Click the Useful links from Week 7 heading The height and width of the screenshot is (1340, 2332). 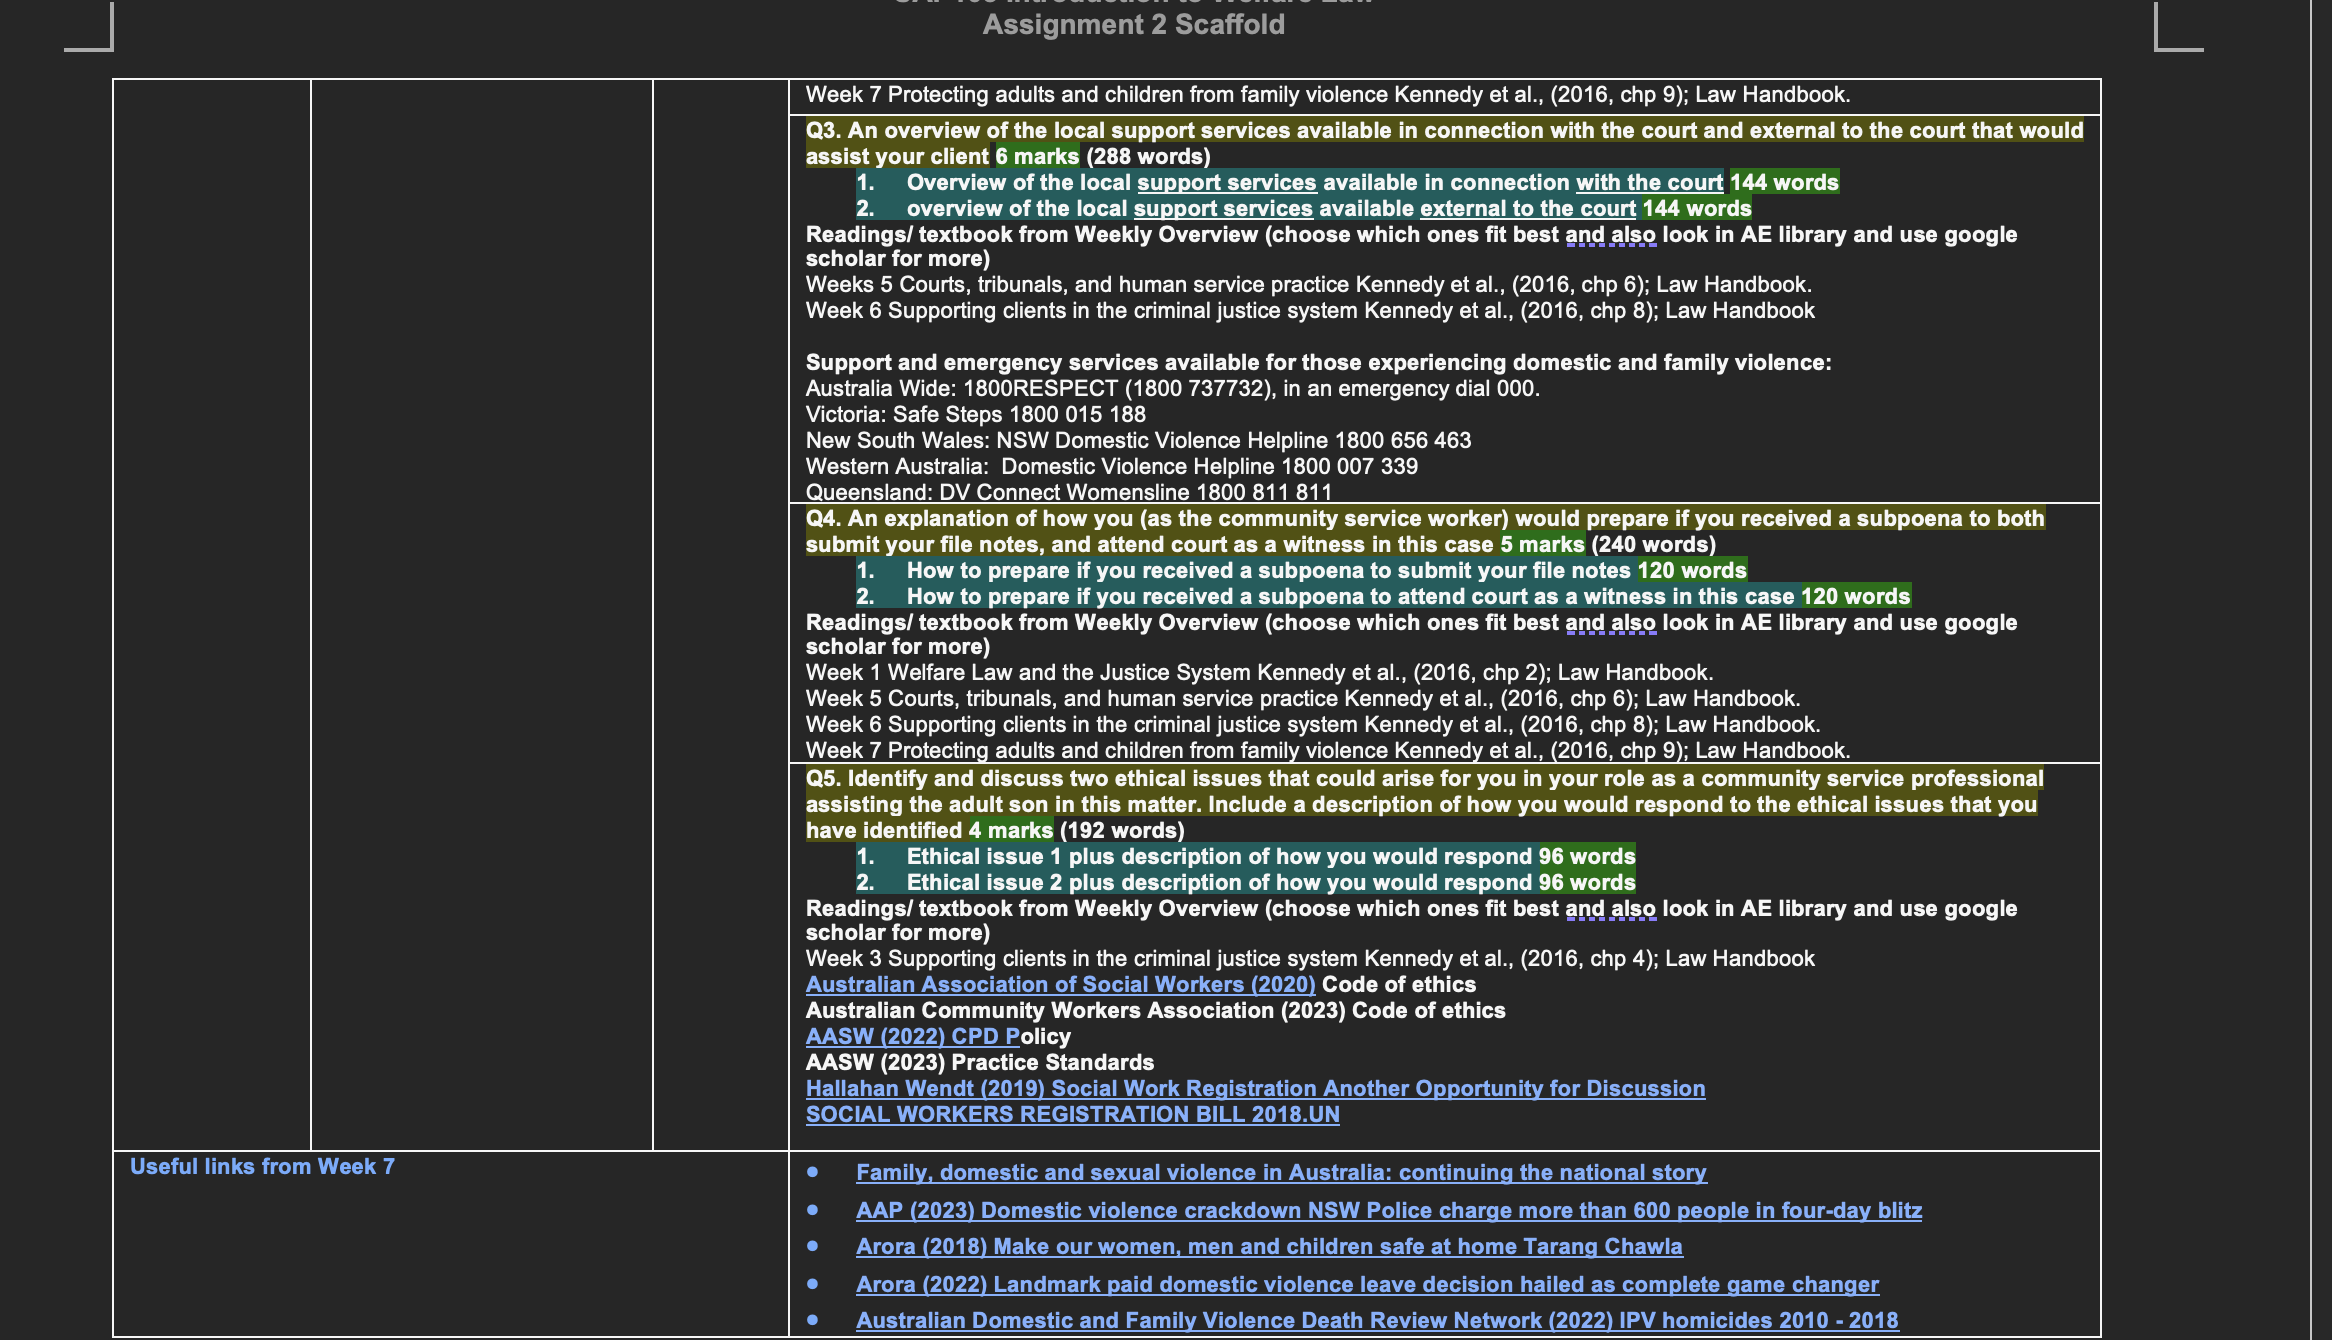[262, 1167]
